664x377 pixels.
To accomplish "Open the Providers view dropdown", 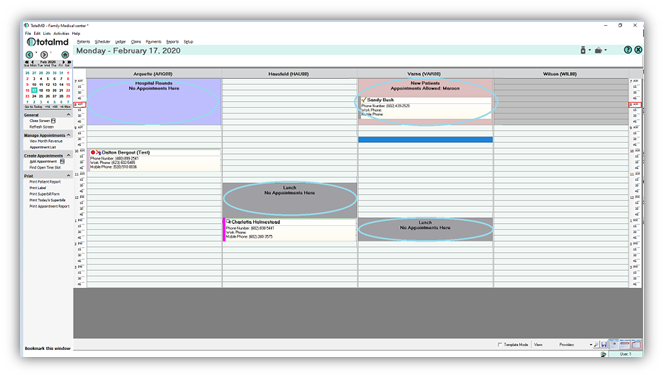I will [x=575, y=345].
